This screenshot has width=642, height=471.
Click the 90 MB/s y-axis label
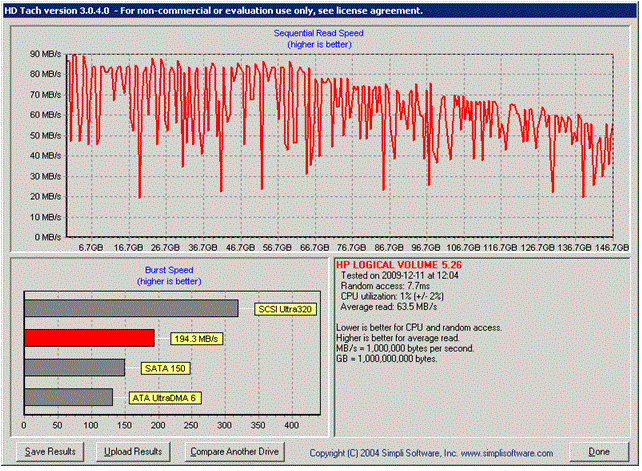pos(45,54)
